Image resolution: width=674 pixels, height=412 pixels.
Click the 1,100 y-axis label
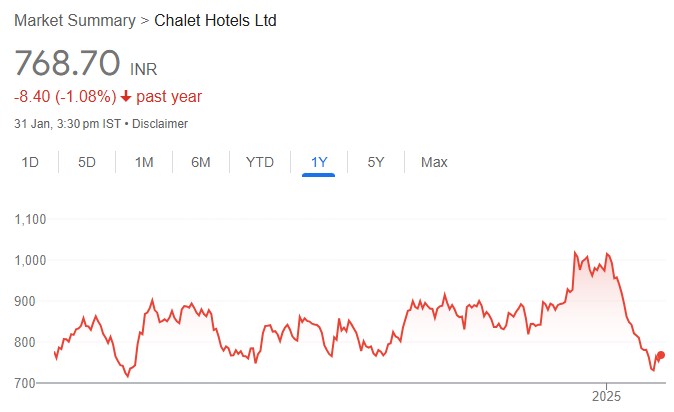coord(32,218)
